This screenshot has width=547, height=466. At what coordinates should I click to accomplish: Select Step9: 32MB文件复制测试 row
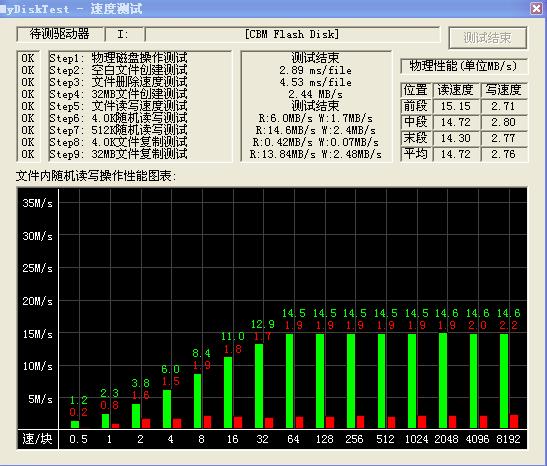coord(118,154)
